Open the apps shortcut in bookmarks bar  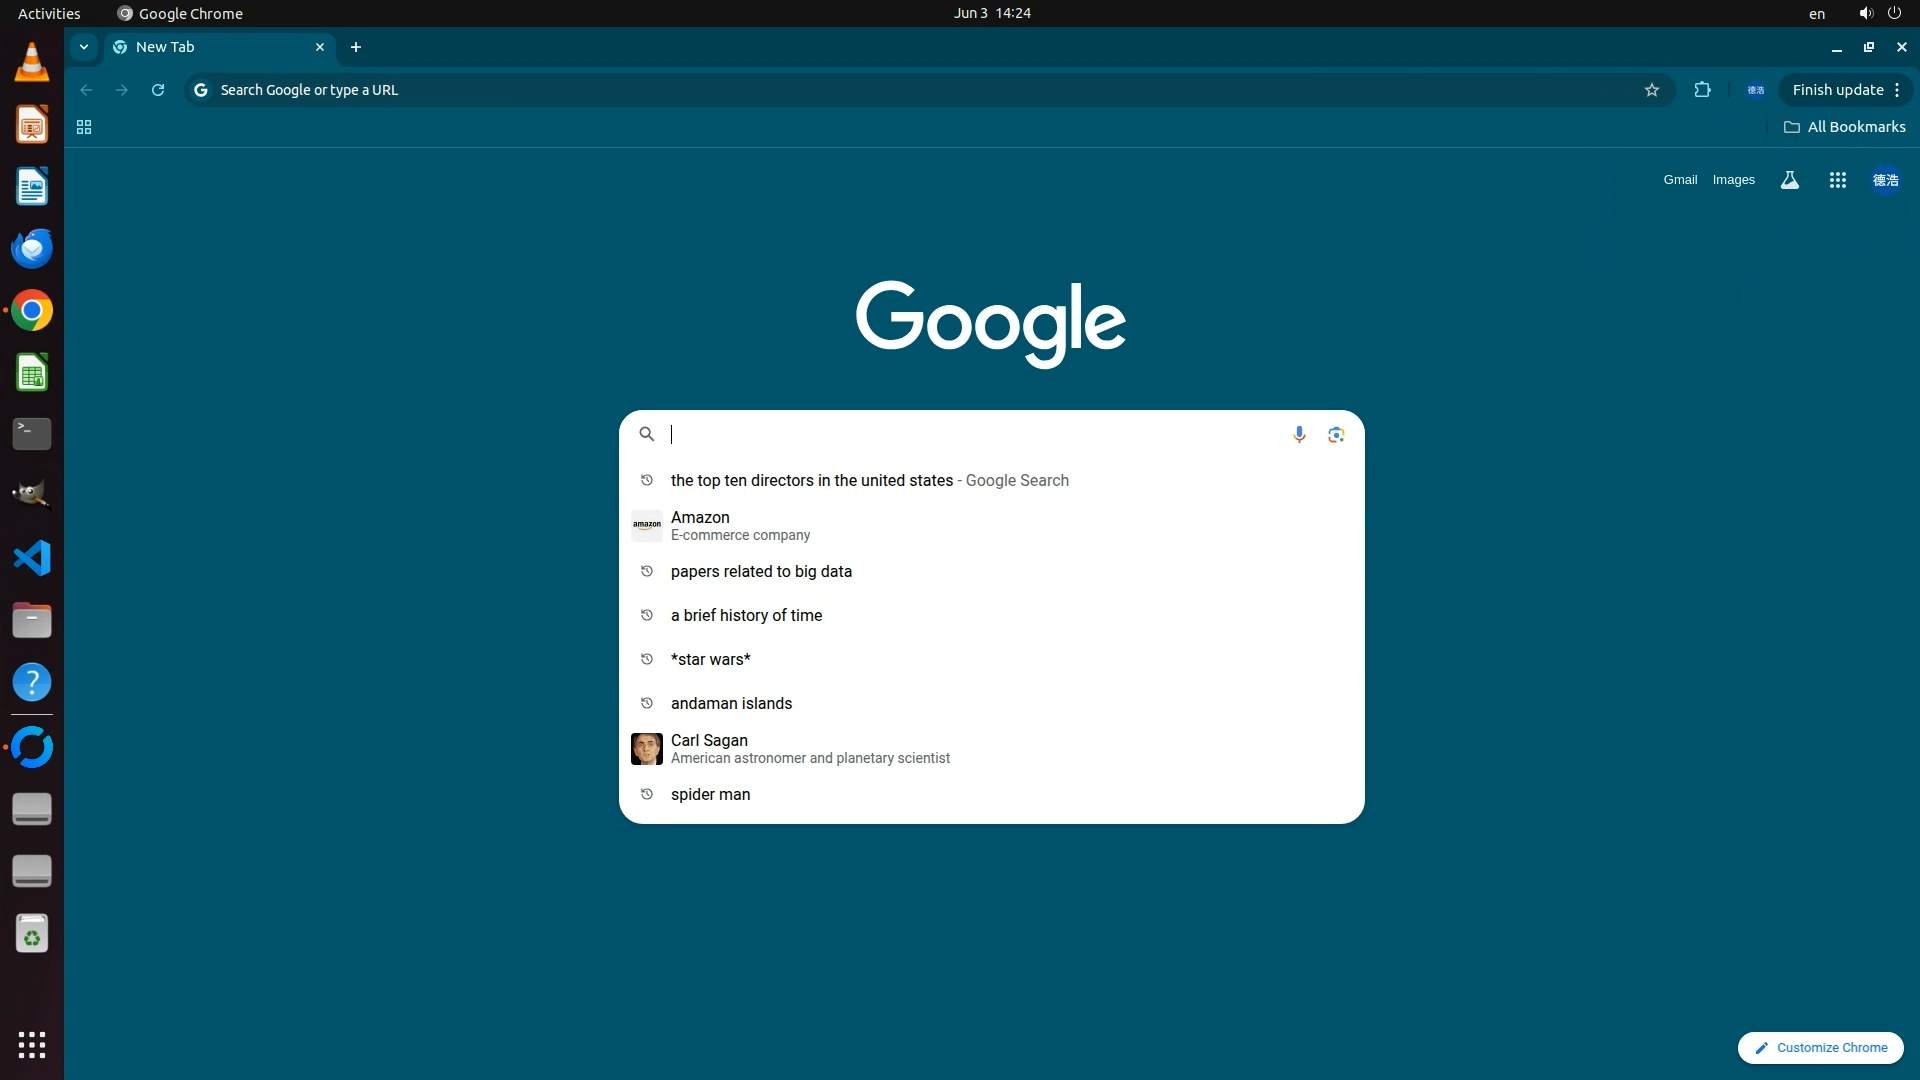pos(84,127)
